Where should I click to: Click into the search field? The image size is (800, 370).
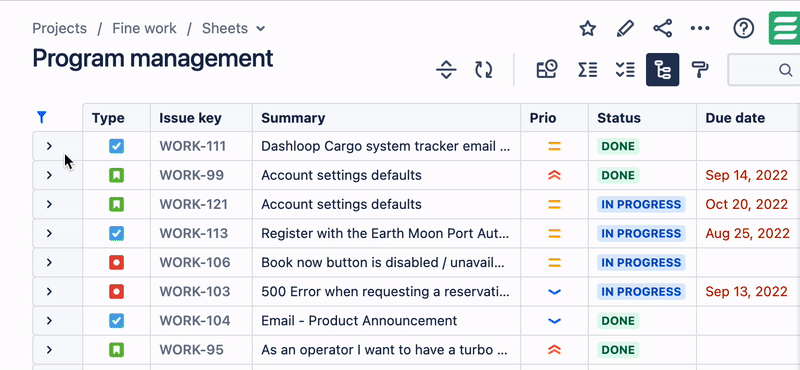(764, 69)
